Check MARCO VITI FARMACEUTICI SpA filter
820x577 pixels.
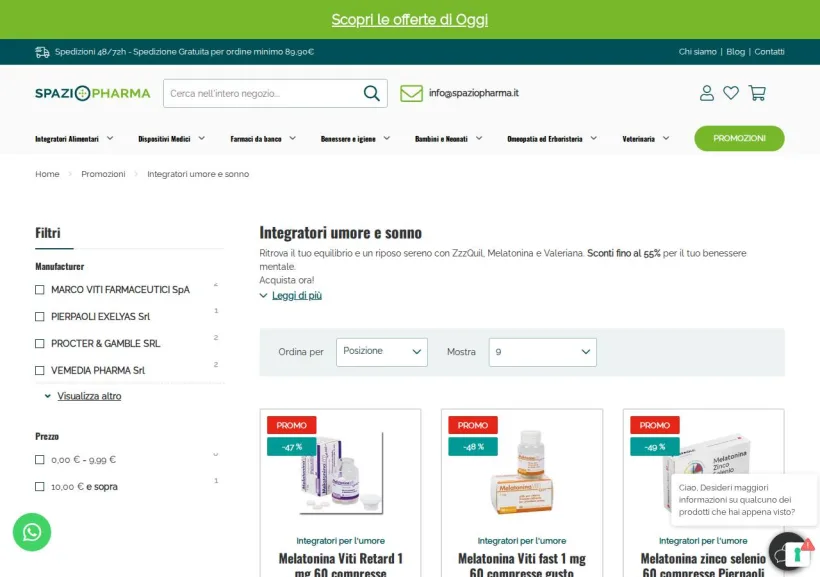40,290
